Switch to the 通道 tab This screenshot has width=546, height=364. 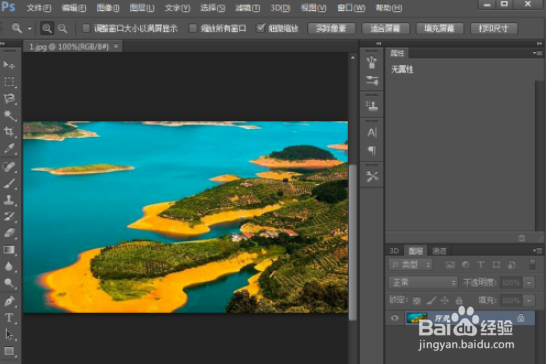click(439, 251)
